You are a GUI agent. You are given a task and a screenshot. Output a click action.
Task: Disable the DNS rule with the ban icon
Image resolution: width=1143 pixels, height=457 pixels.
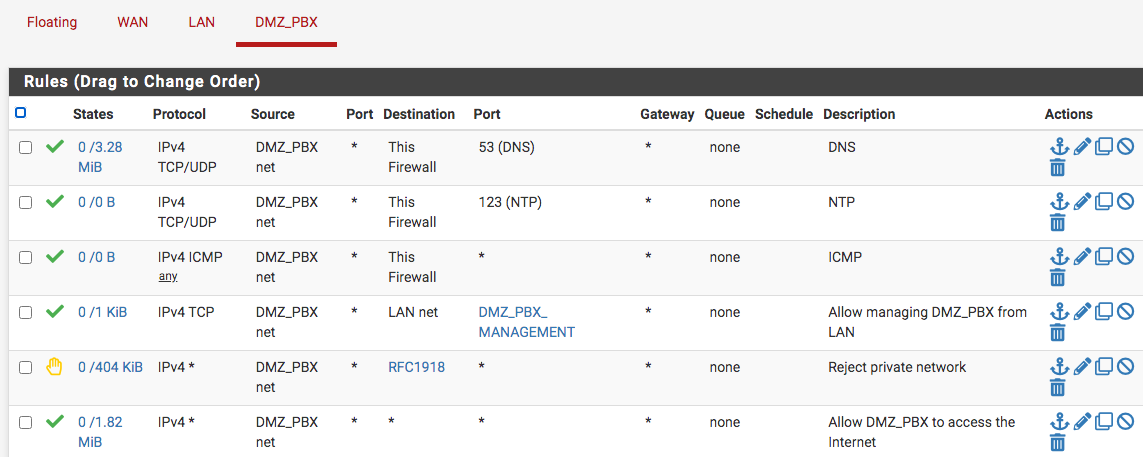tap(1125, 147)
